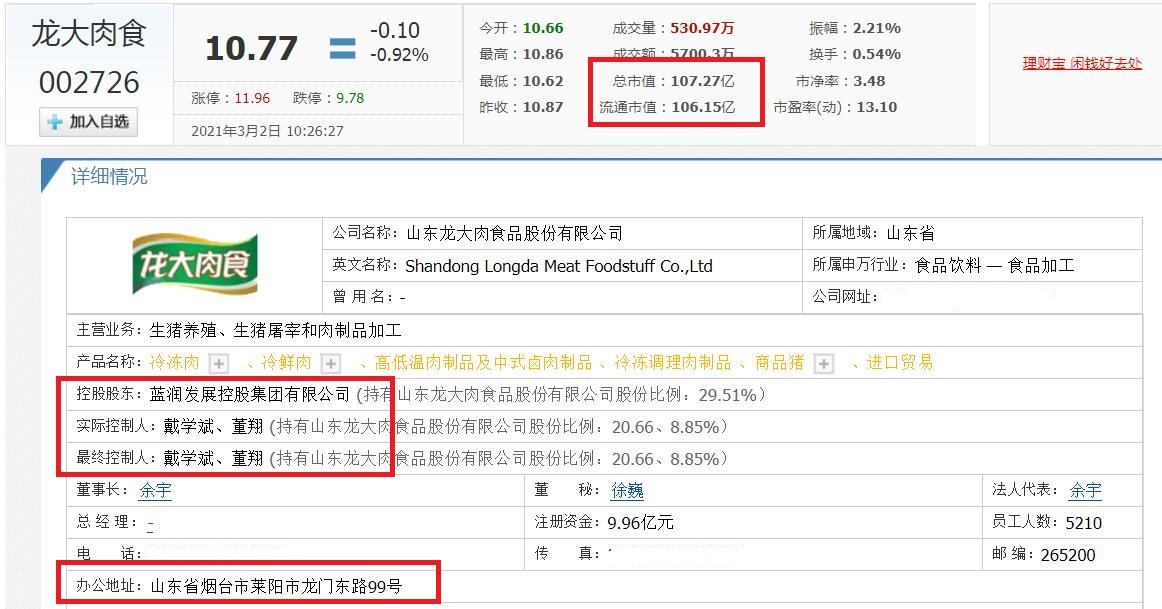1162x609 pixels.
Task: Click the employee count 5210
Action: click(x=1083, y=523)
